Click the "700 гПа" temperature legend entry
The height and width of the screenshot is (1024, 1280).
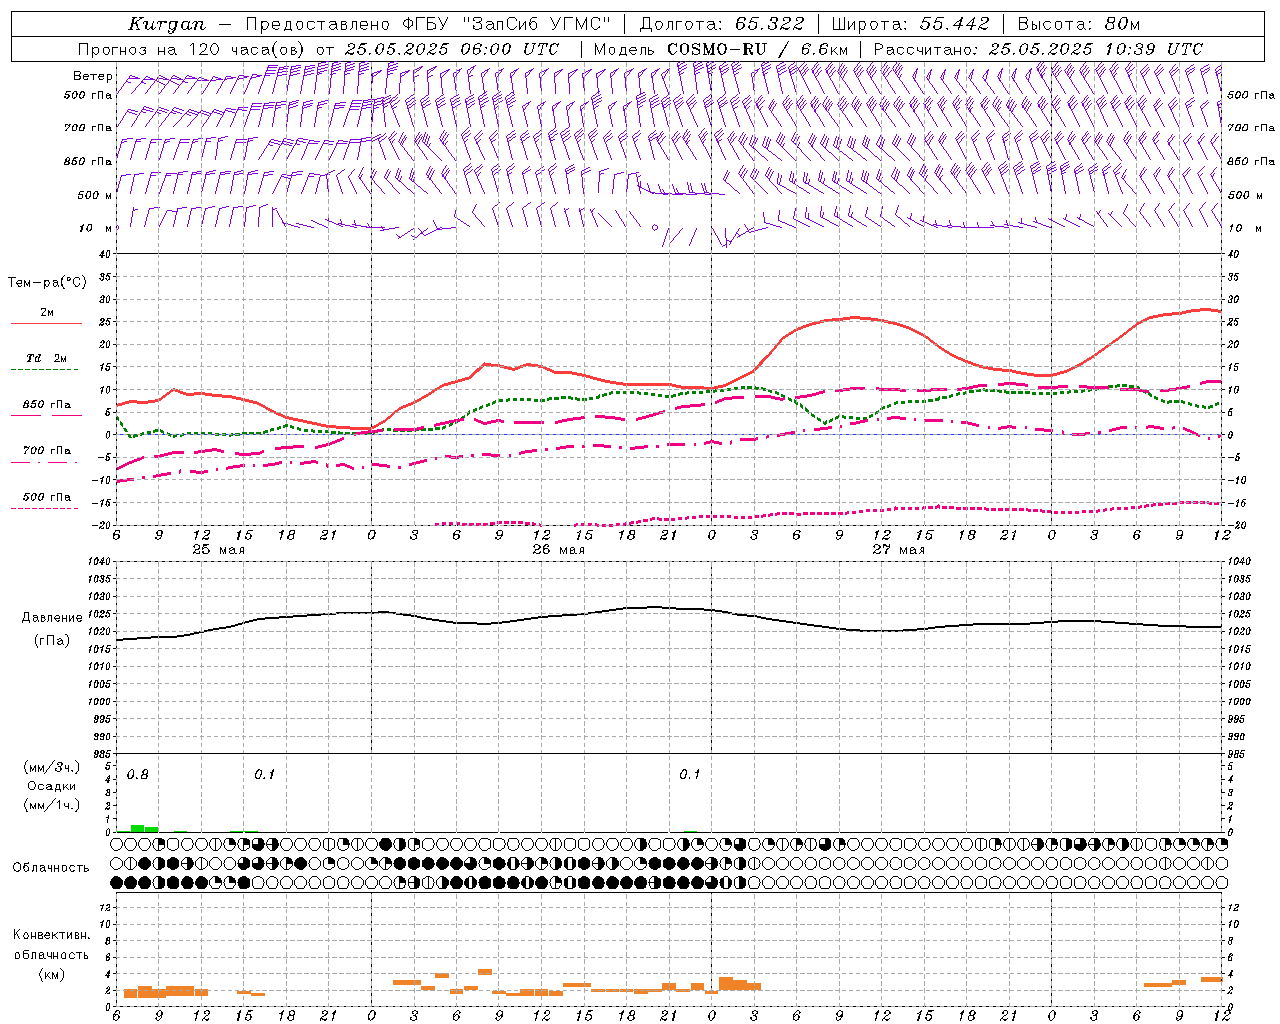47,451
